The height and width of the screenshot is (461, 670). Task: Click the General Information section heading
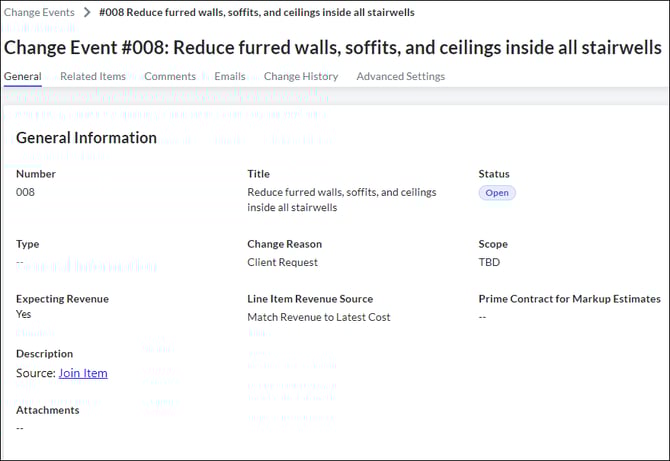tap(86, 138)
